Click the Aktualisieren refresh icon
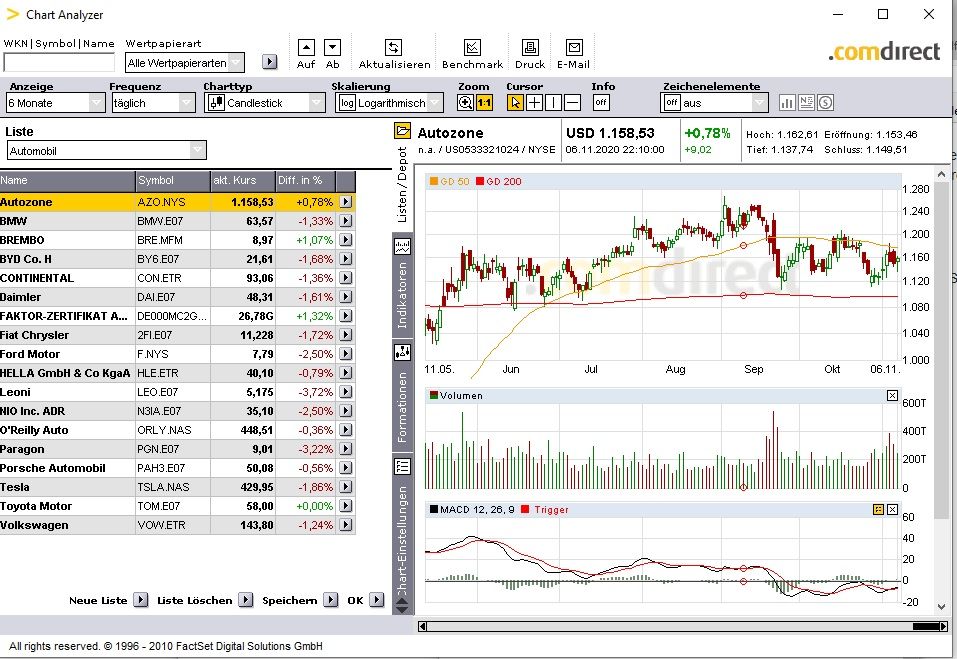Viewport: 957px width, 659px height. [x=394, y=48]
